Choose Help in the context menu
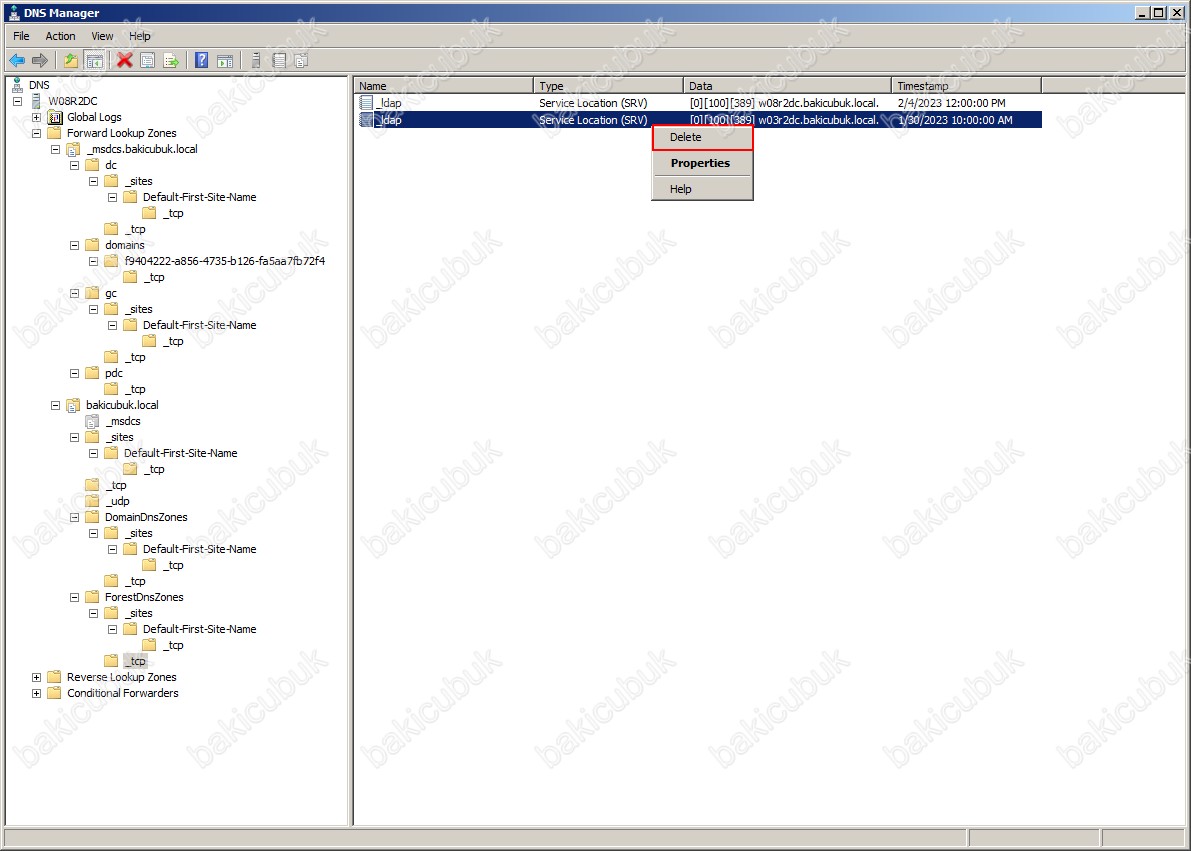The width and height of the screenshot is (1191, 851). pyautogui.click(x=703, y=189)
